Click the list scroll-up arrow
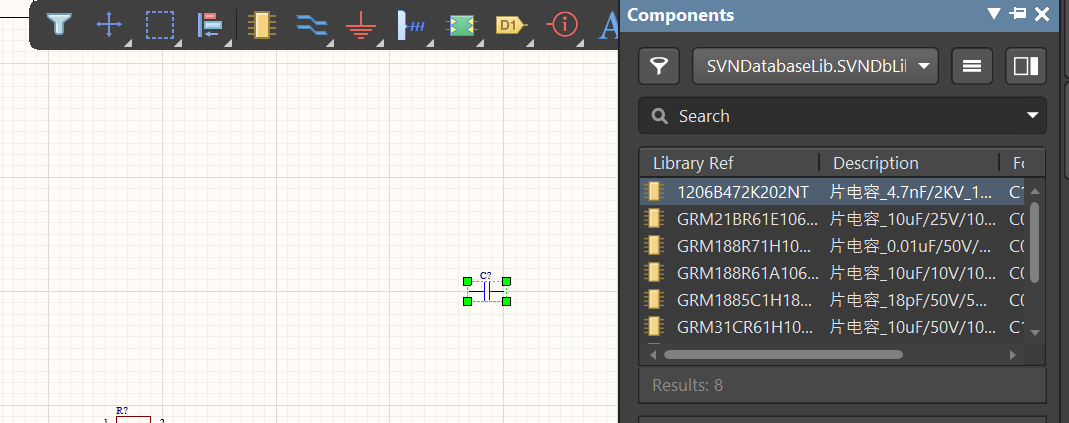Image resolution: width=1069 pixels, height=423 pixels. click(x=1034, y=191)
